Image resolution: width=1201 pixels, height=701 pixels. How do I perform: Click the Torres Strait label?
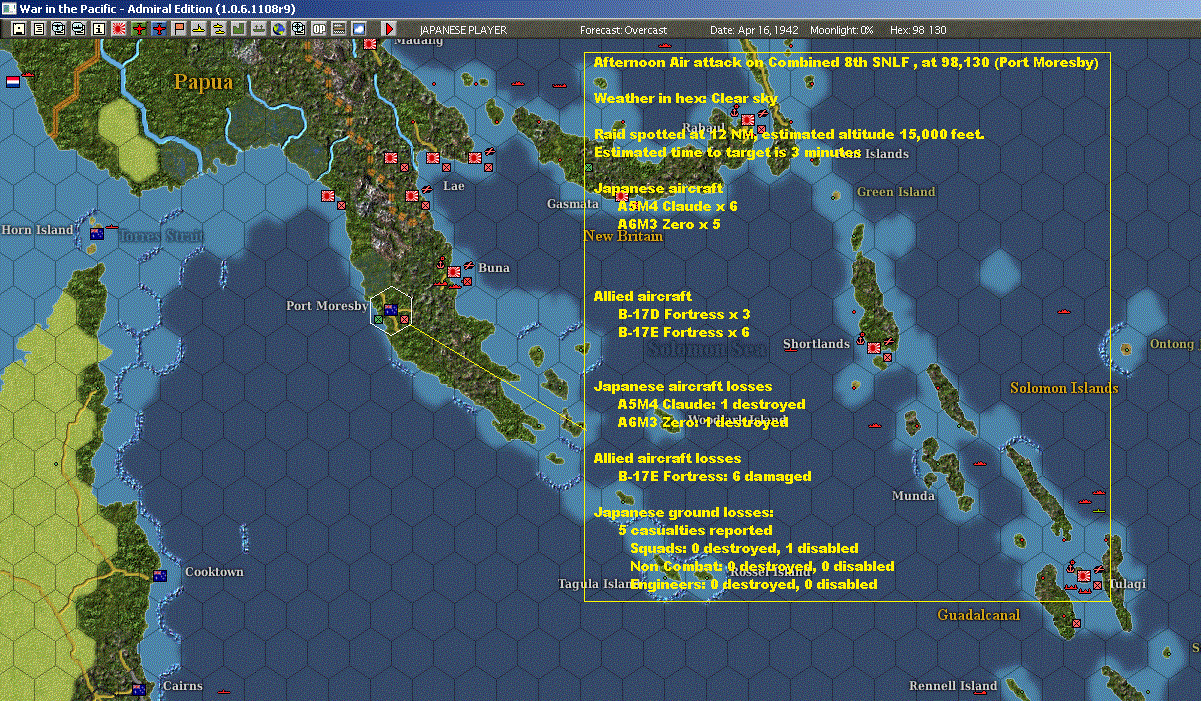161,237
